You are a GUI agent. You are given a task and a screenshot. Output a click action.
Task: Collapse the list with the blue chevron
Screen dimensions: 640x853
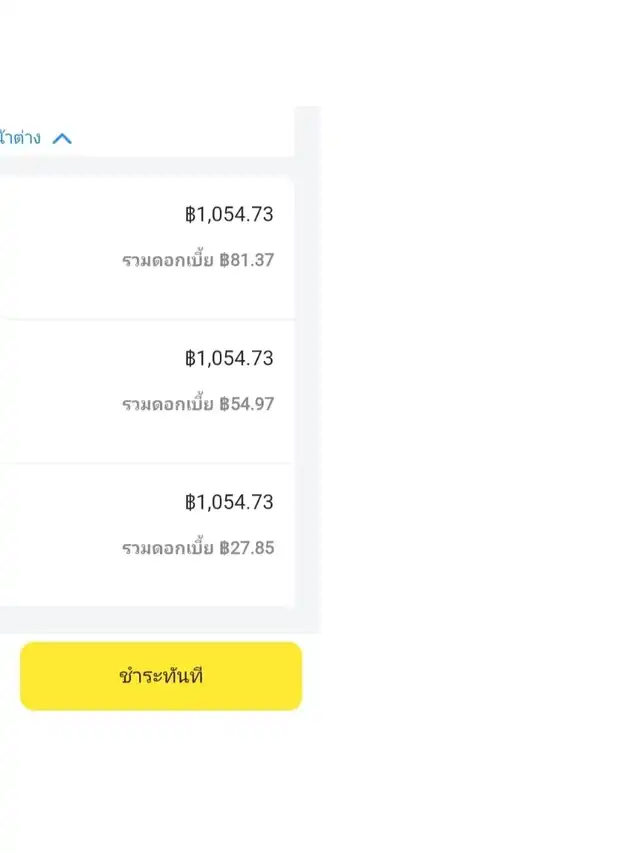click(x=62, y=139)
